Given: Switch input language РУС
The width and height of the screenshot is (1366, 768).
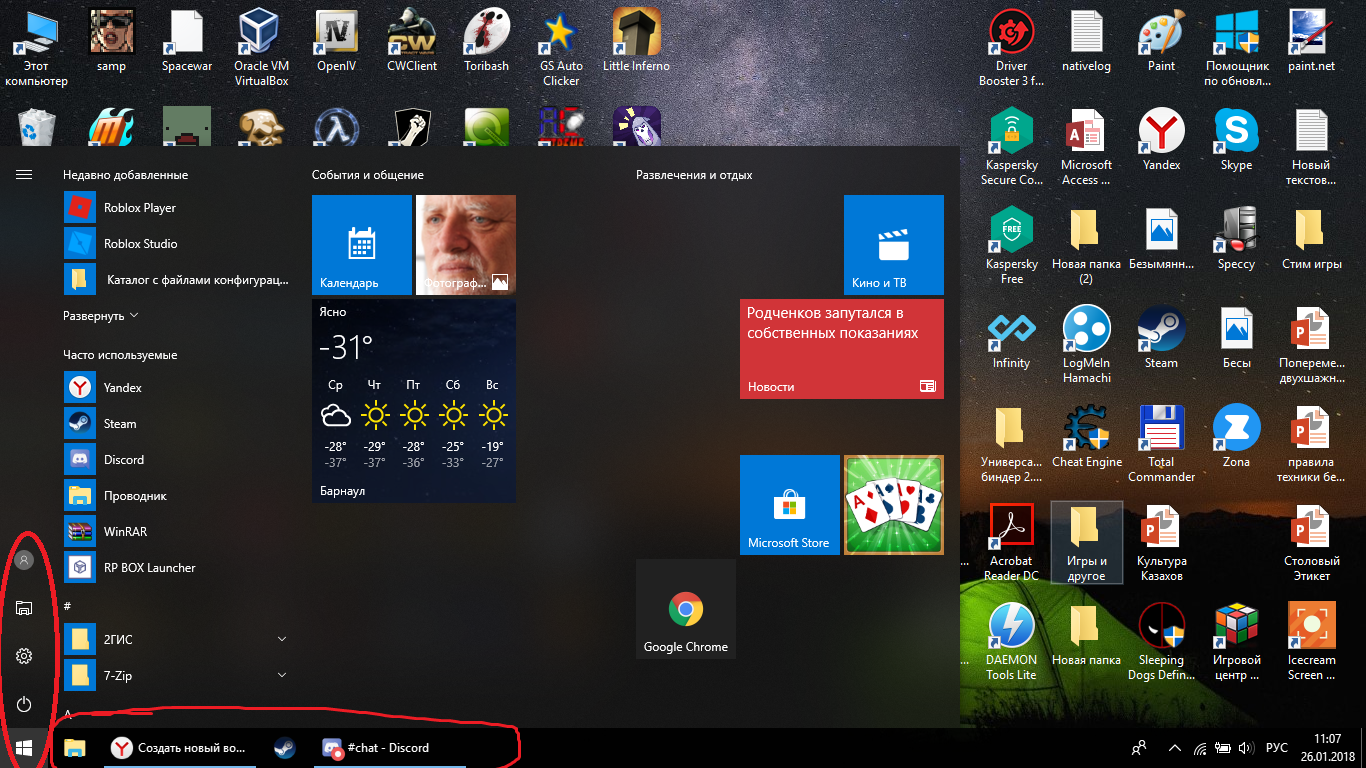Looking at the screenshot, I should [x=1277, y=748].
